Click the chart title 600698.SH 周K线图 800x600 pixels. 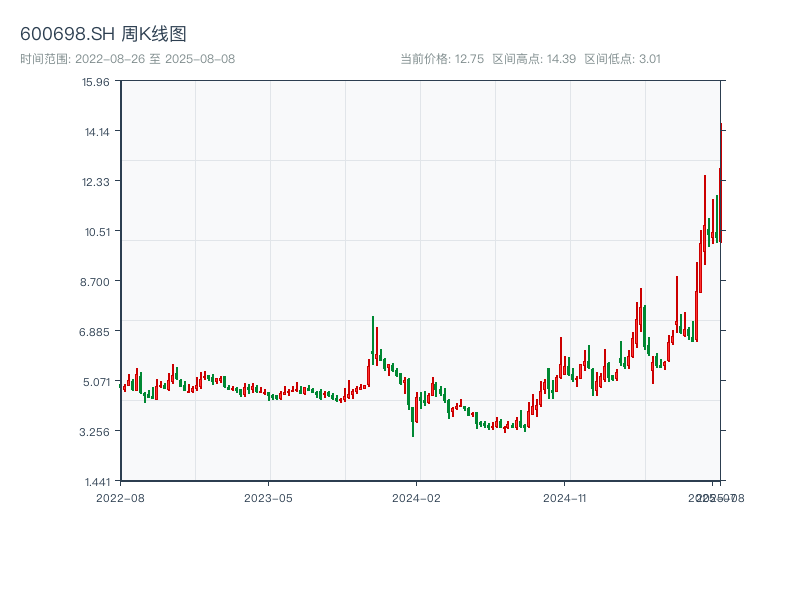(x=103, y=34)
